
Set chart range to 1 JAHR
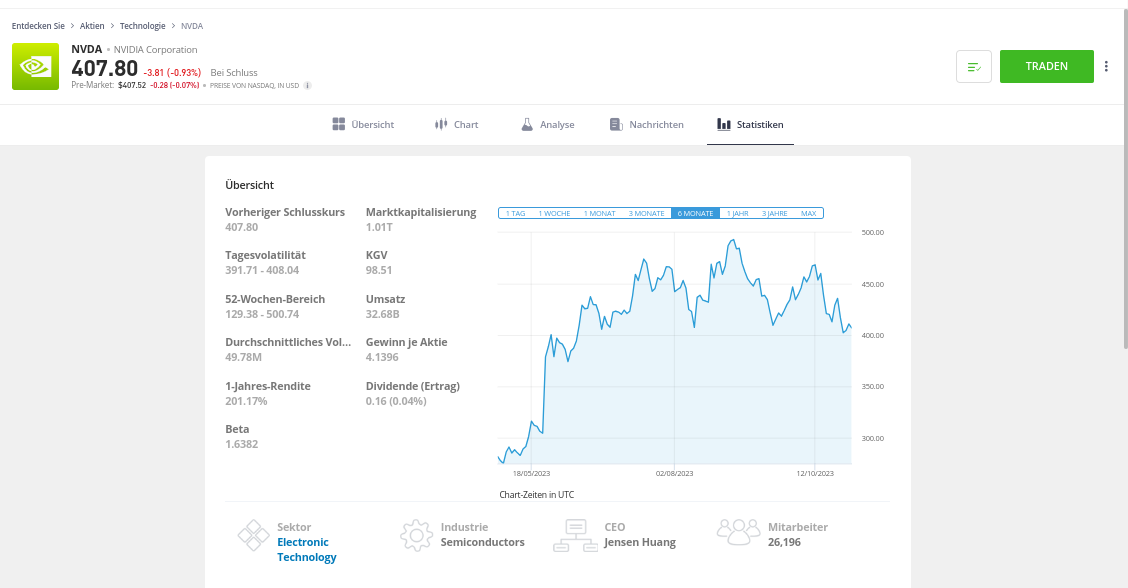click(x=737, y=213)
